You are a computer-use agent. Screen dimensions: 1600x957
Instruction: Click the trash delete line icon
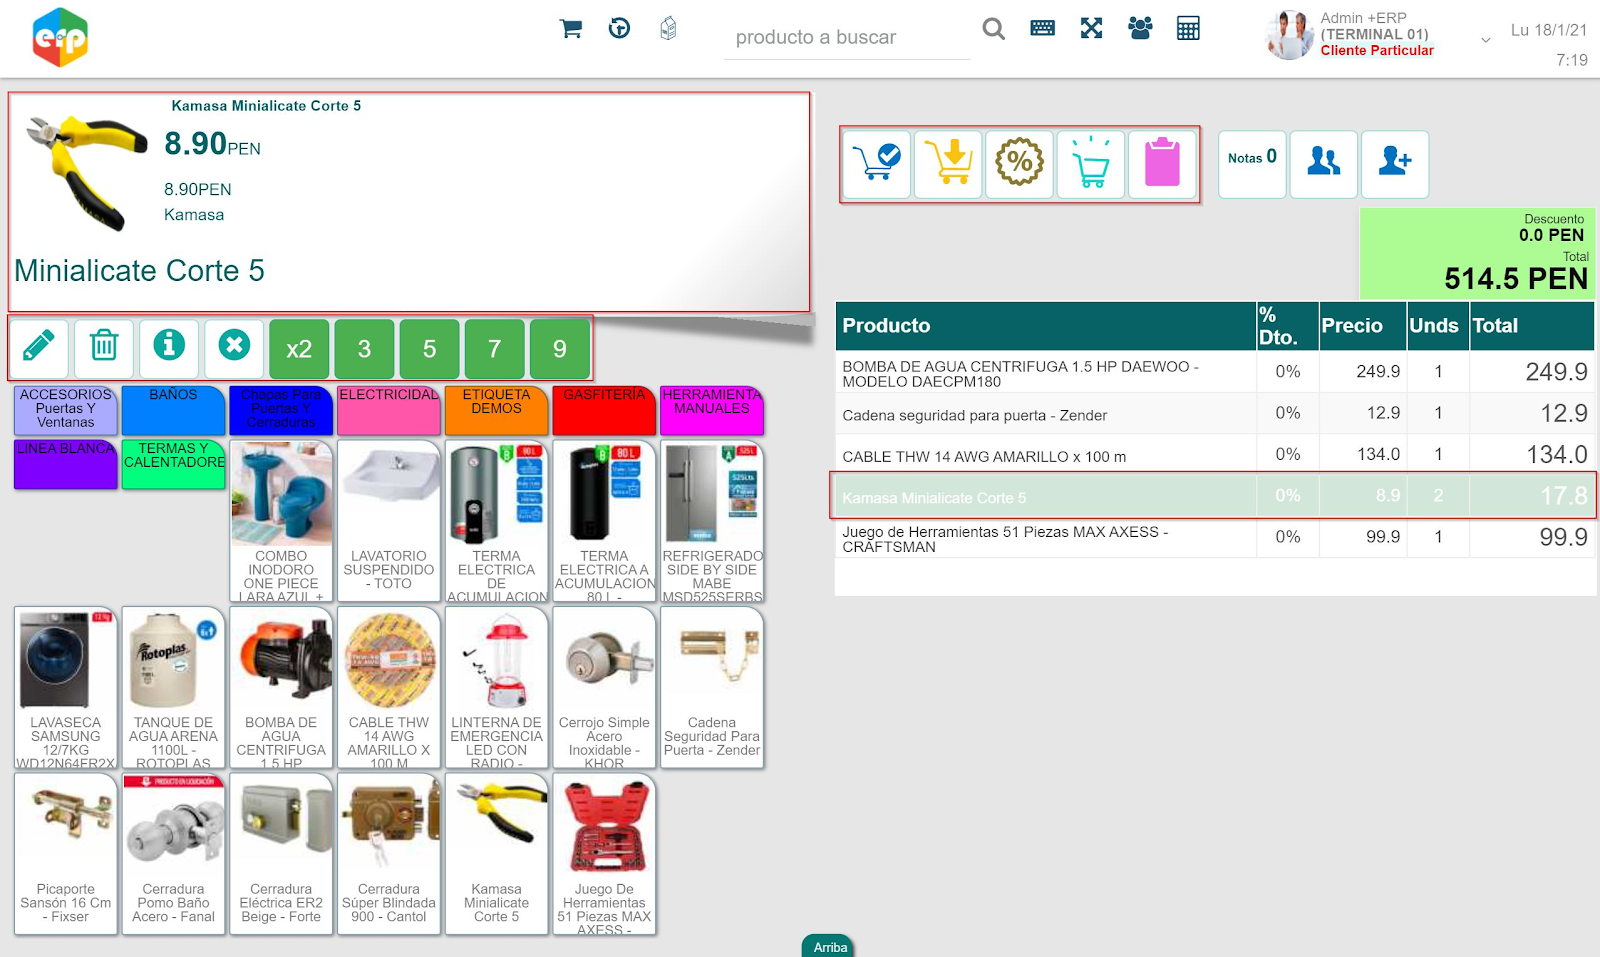pyautogui.click(x=104, y=348)
